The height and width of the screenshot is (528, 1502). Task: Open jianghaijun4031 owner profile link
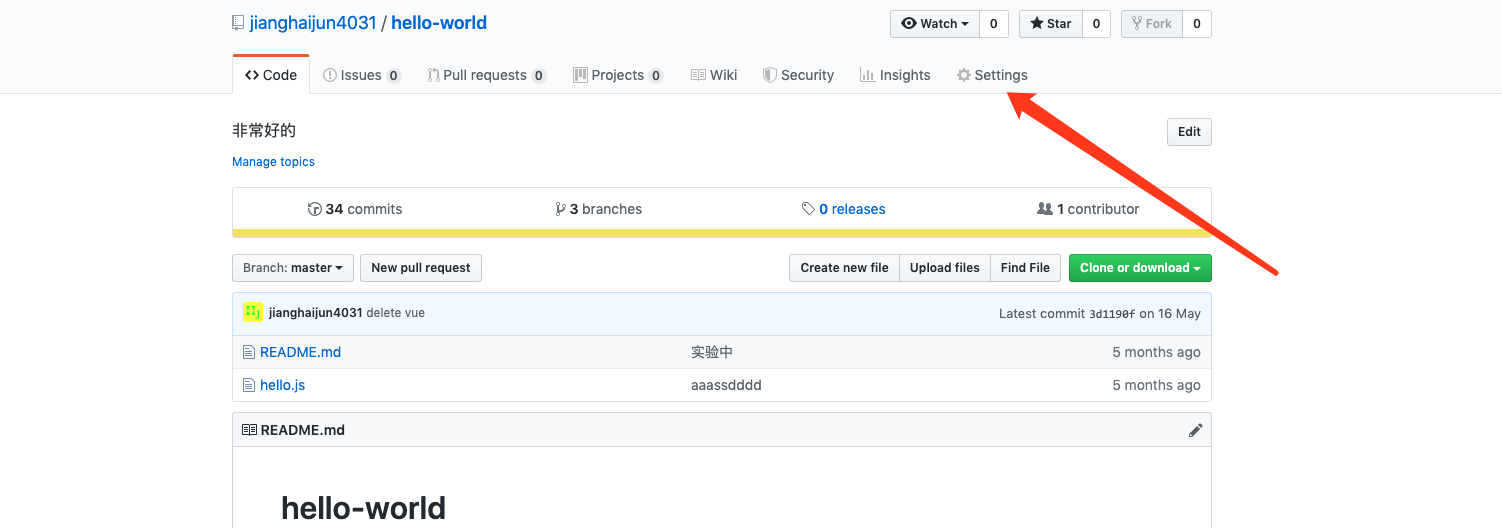pyautogui.click(x=313, y=22)
